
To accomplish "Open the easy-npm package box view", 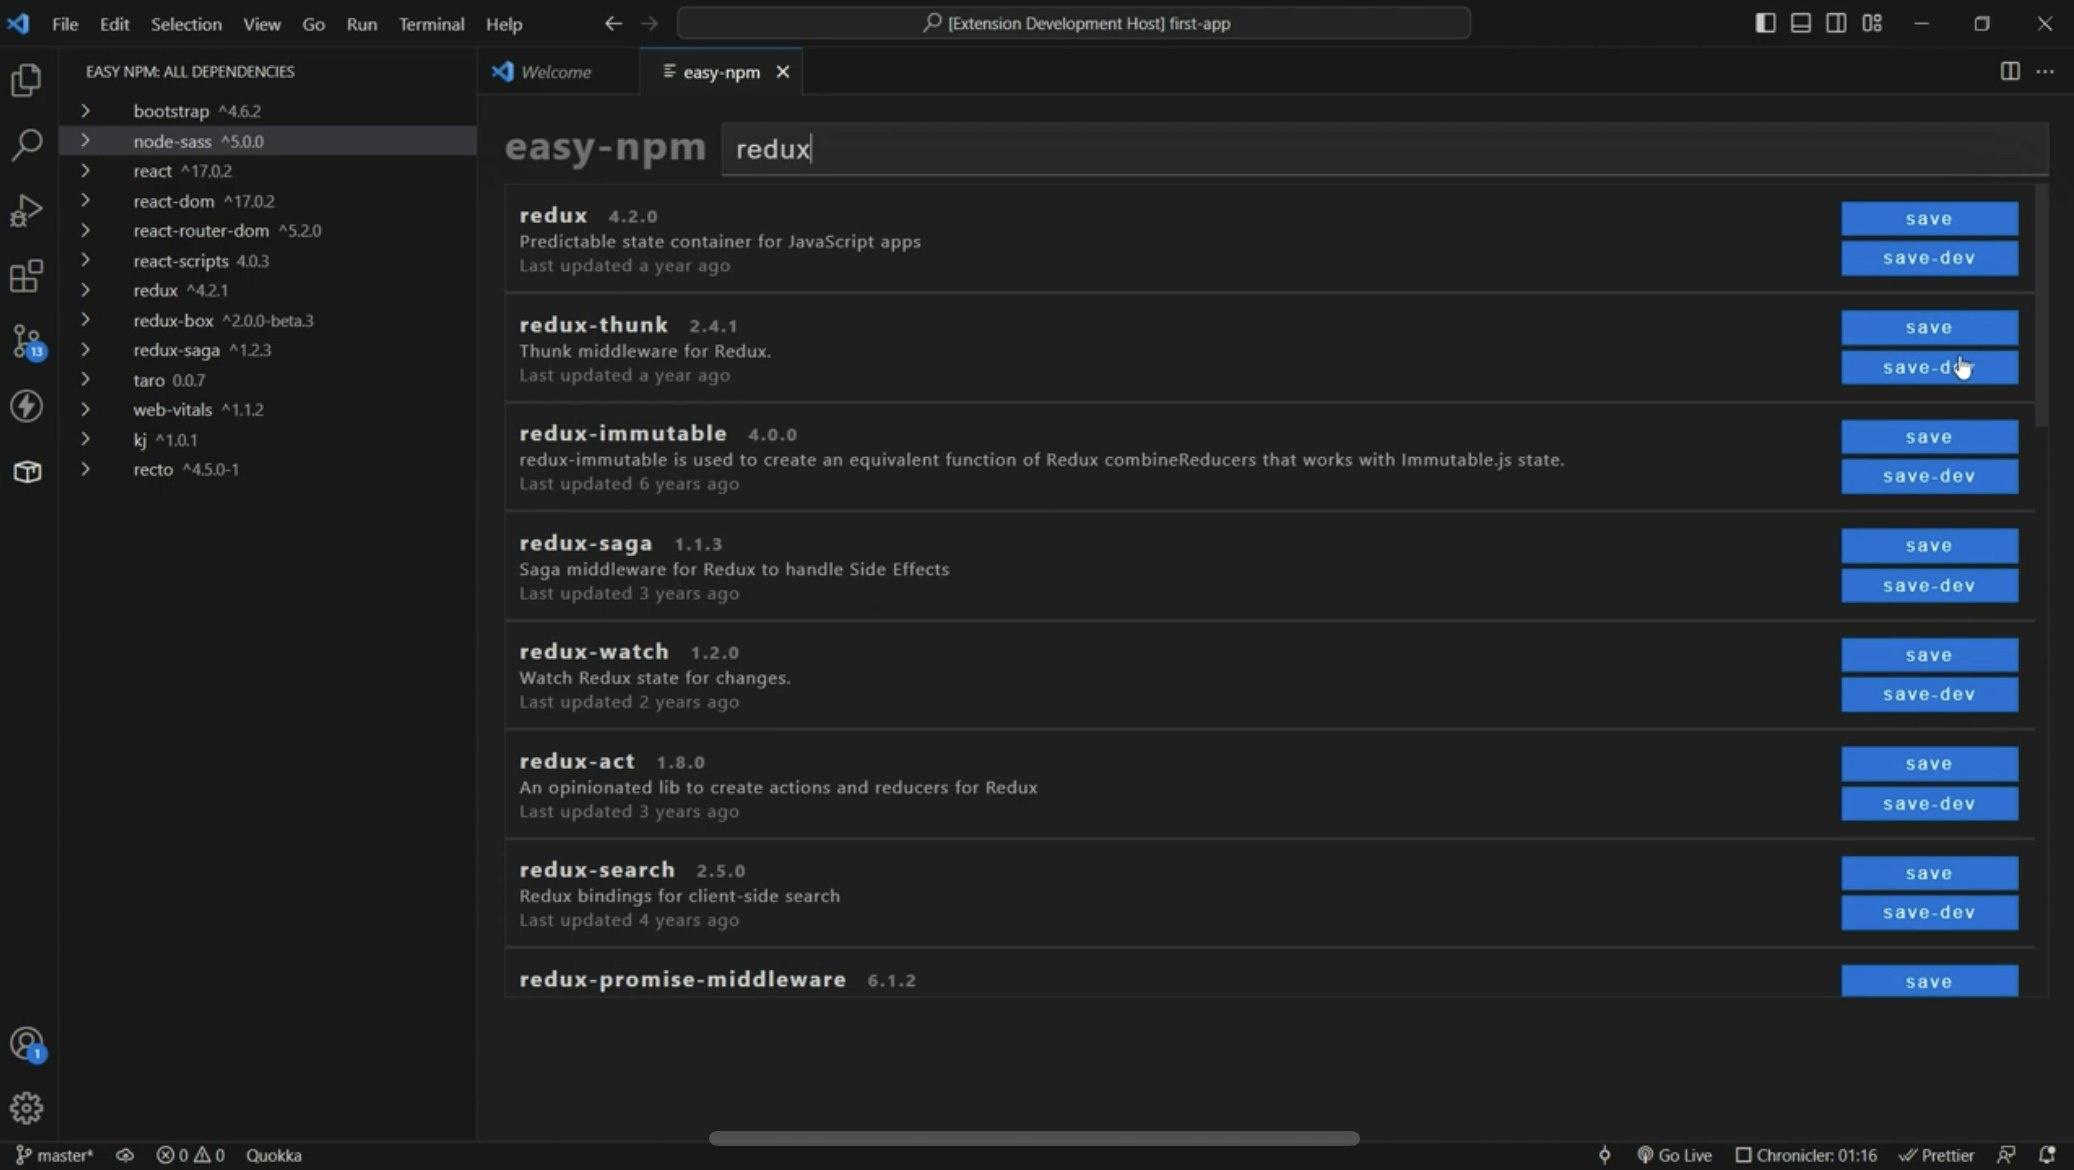I will pyautogui.click(x=27, y=471).
